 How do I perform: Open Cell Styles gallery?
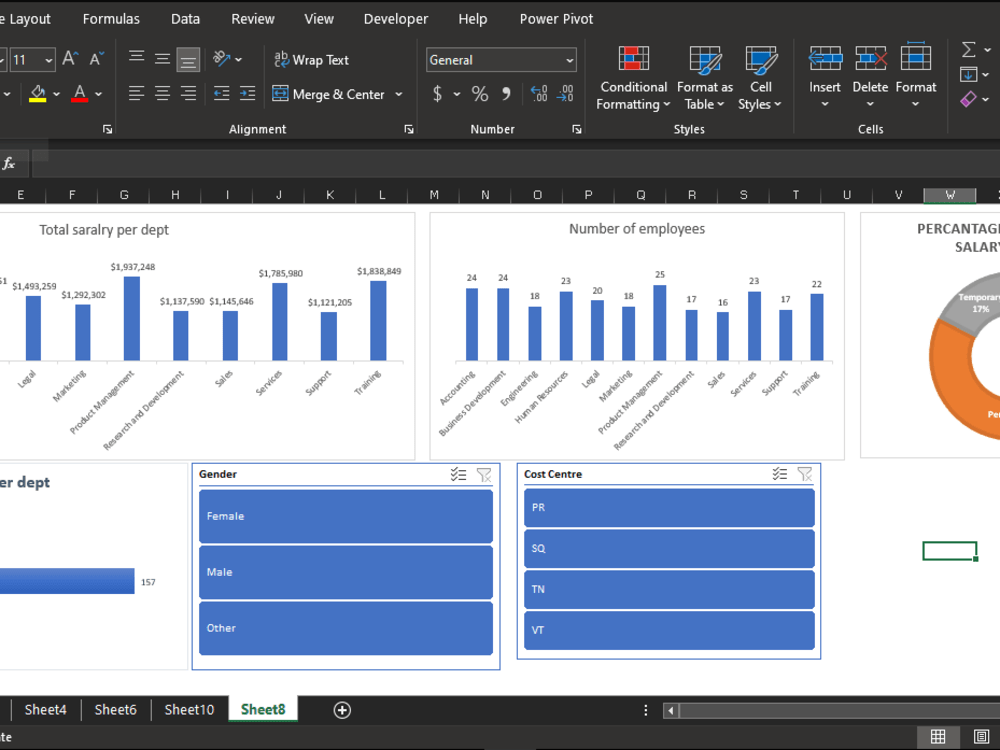(x=760, y=78)
